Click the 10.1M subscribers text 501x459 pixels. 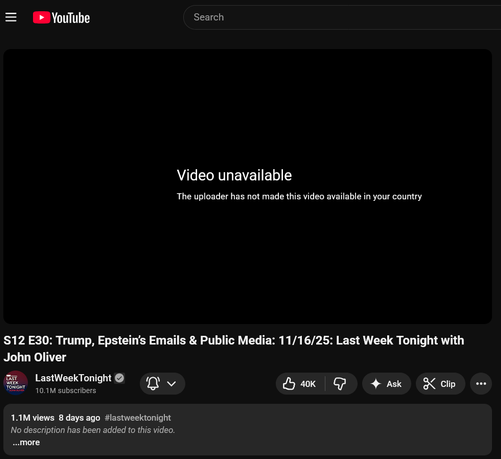tap(66, 390)
